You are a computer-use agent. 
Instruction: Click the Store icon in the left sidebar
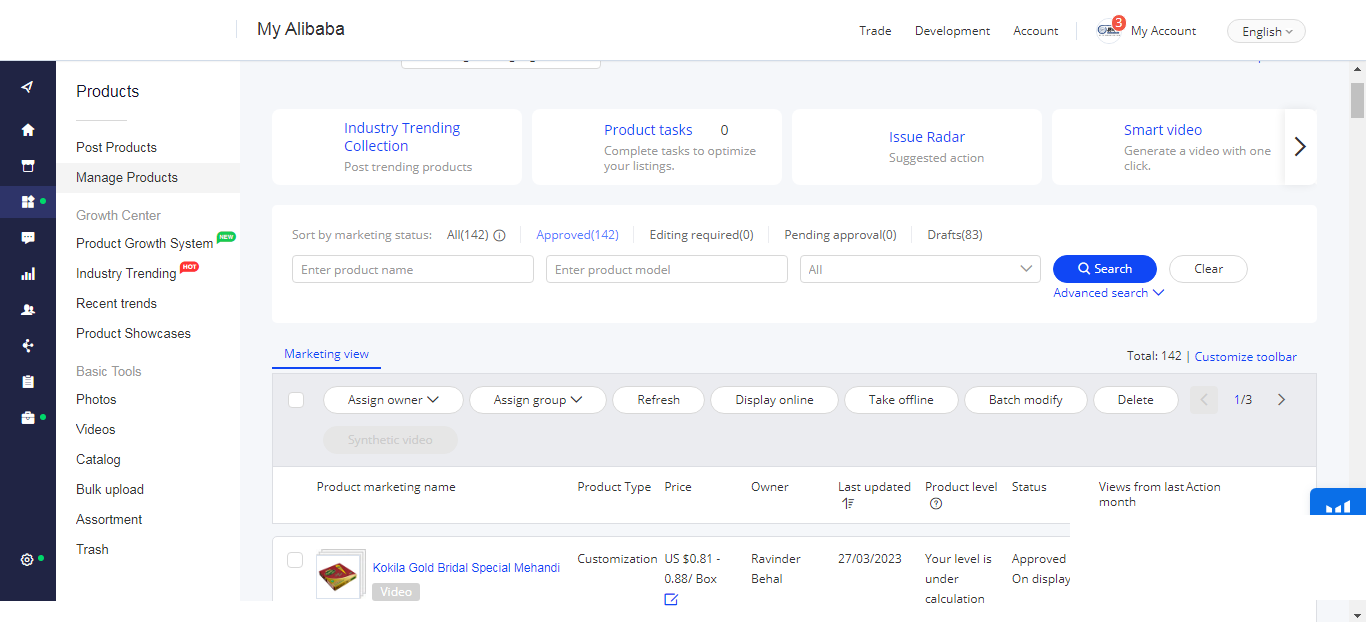27,165
